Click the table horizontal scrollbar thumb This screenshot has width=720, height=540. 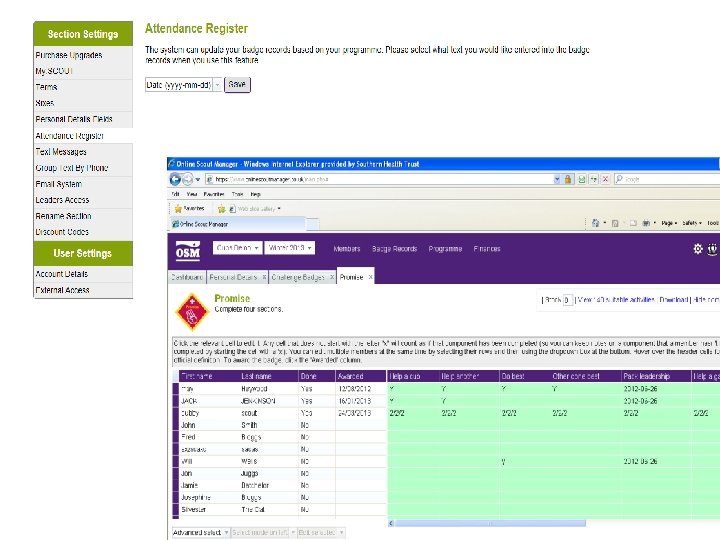490,523
